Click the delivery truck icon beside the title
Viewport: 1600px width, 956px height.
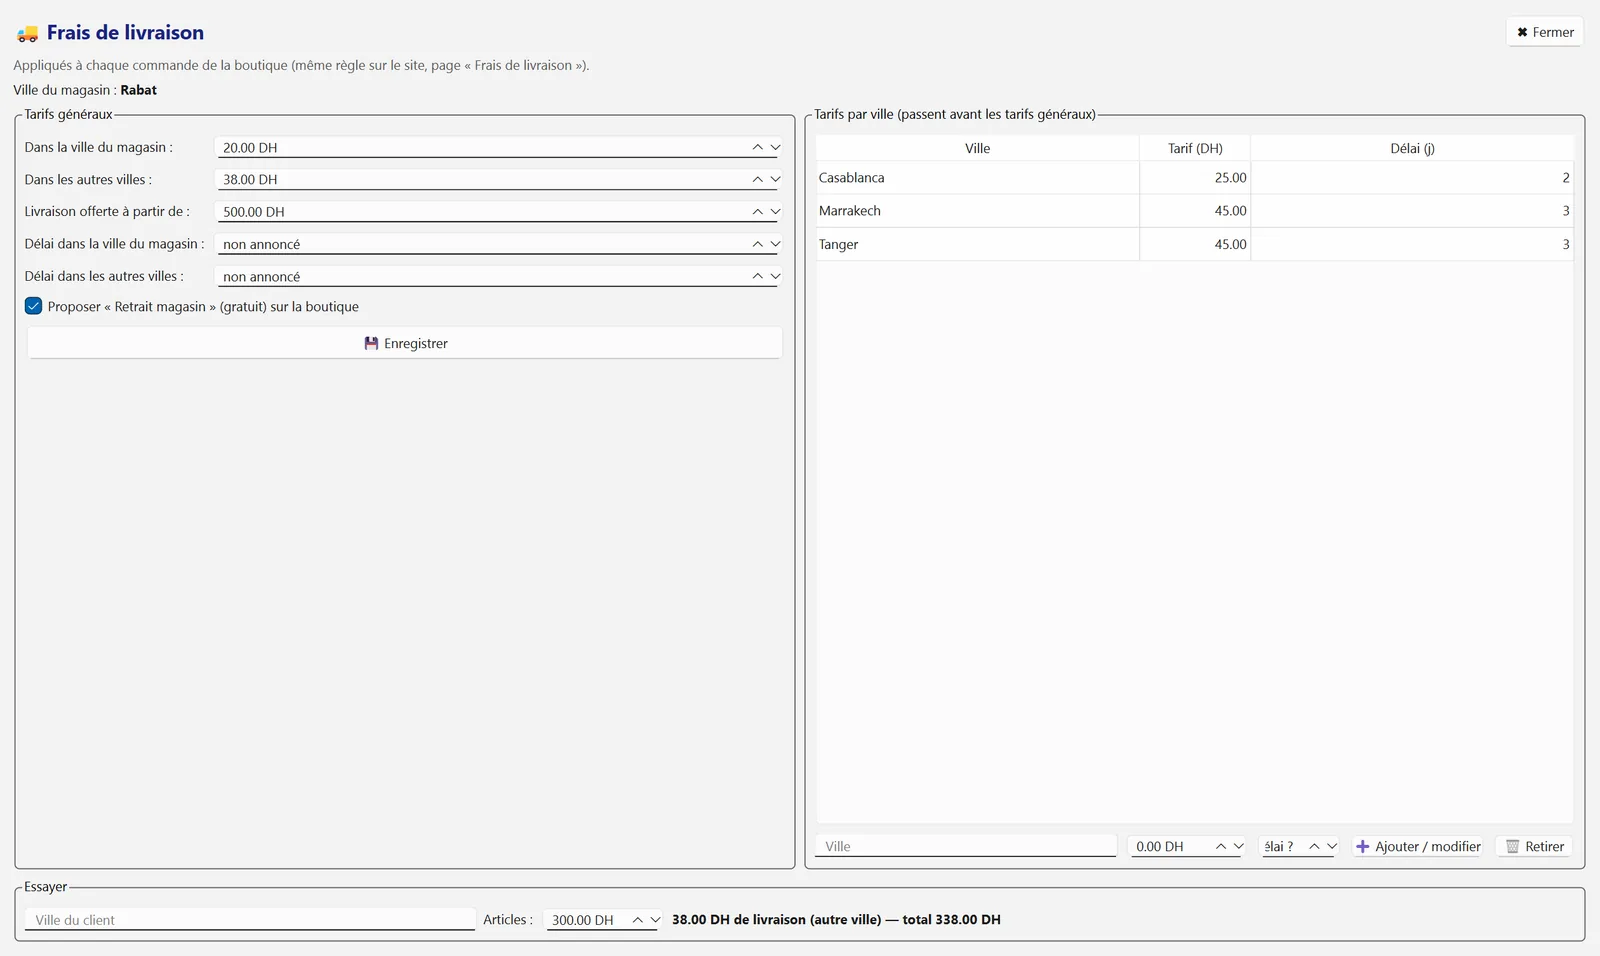pyautogui.click(x=27, y=34)
